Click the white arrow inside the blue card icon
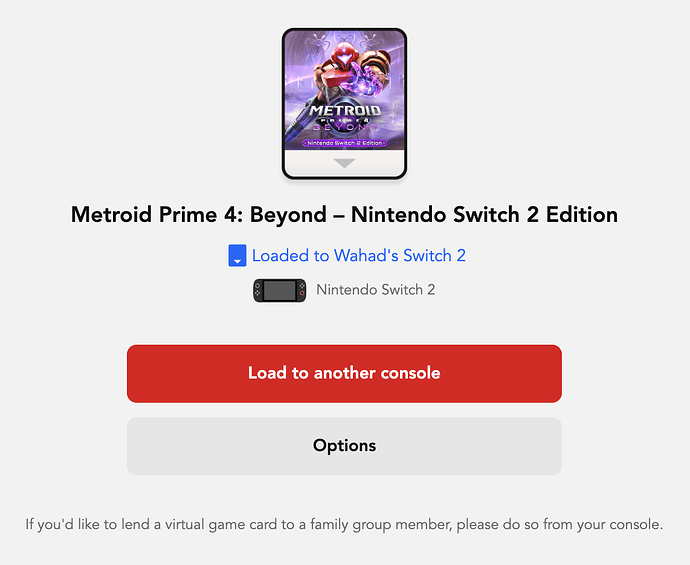Screen dimensions: 690x565 click(237, 261)
